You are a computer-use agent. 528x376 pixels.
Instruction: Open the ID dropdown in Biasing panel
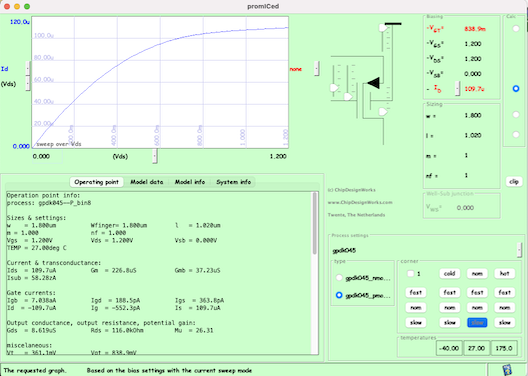pyautogui.click(x=457, y=89)
